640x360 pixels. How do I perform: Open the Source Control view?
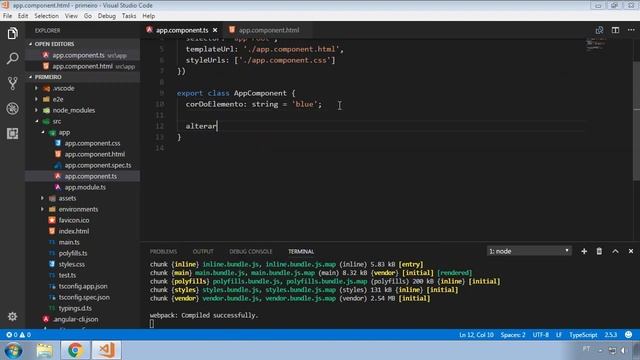click(12, 83)
